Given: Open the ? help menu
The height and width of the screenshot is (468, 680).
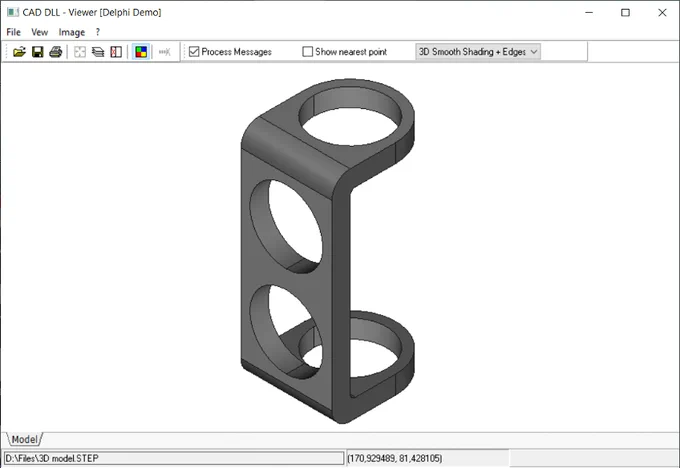Looking at the screenshot, I should pyautogui.click(x=98, y=32).
